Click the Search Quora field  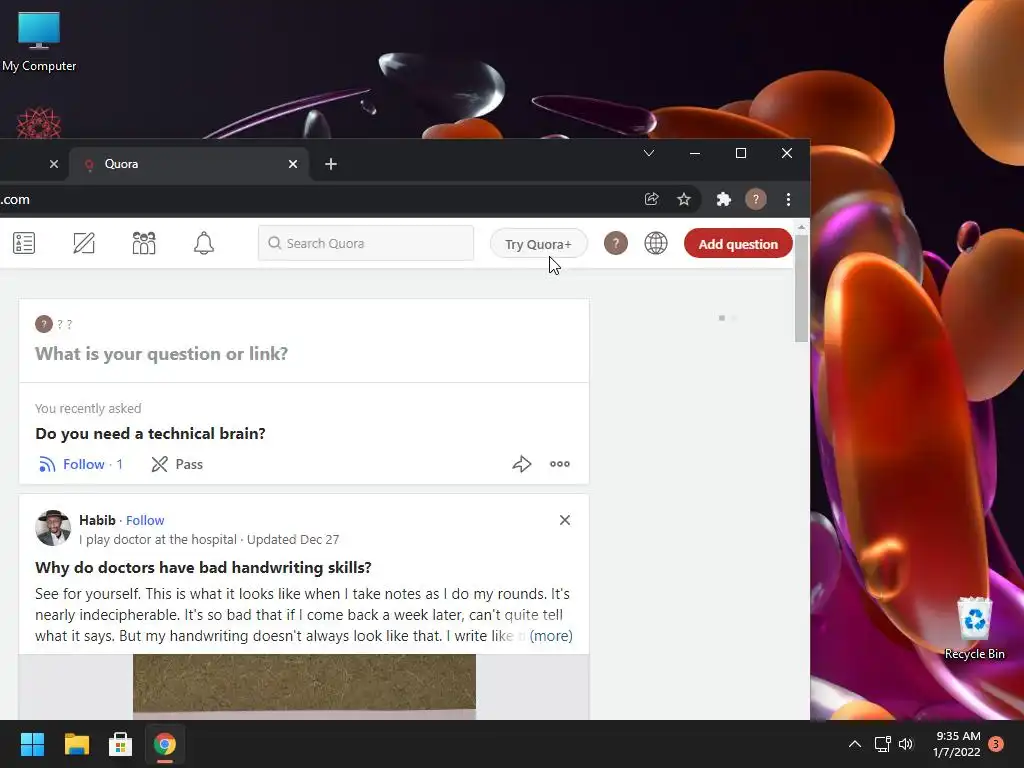click(366, 243)
